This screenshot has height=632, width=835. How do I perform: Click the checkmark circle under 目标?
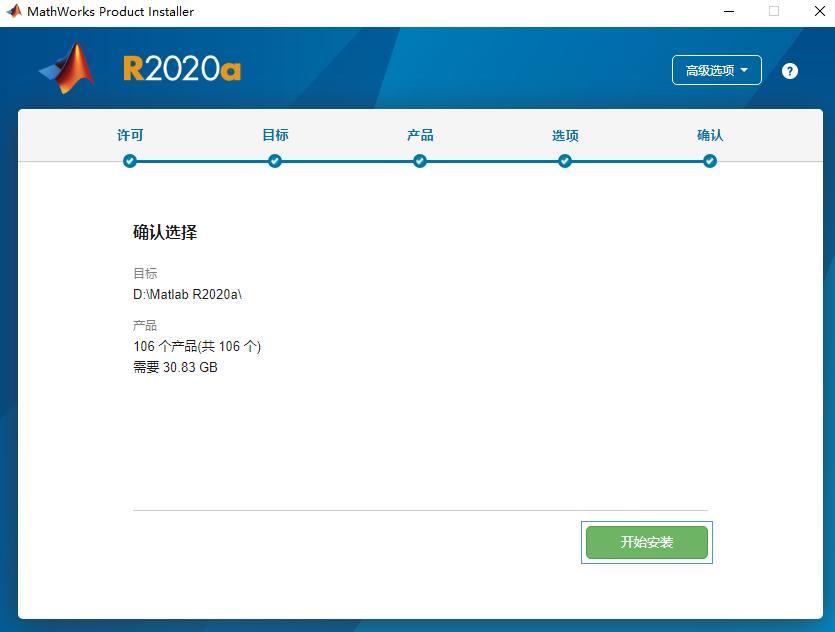275,161
